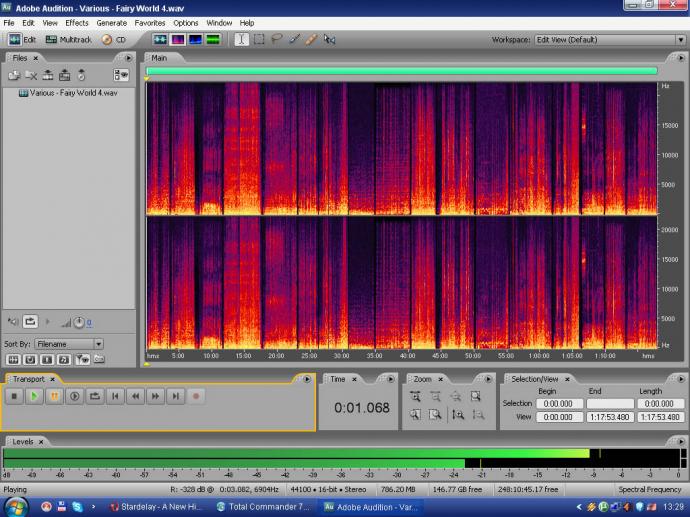690x517 pixels.
Task: Click Selection Begin time field
Action: [559, 403]
